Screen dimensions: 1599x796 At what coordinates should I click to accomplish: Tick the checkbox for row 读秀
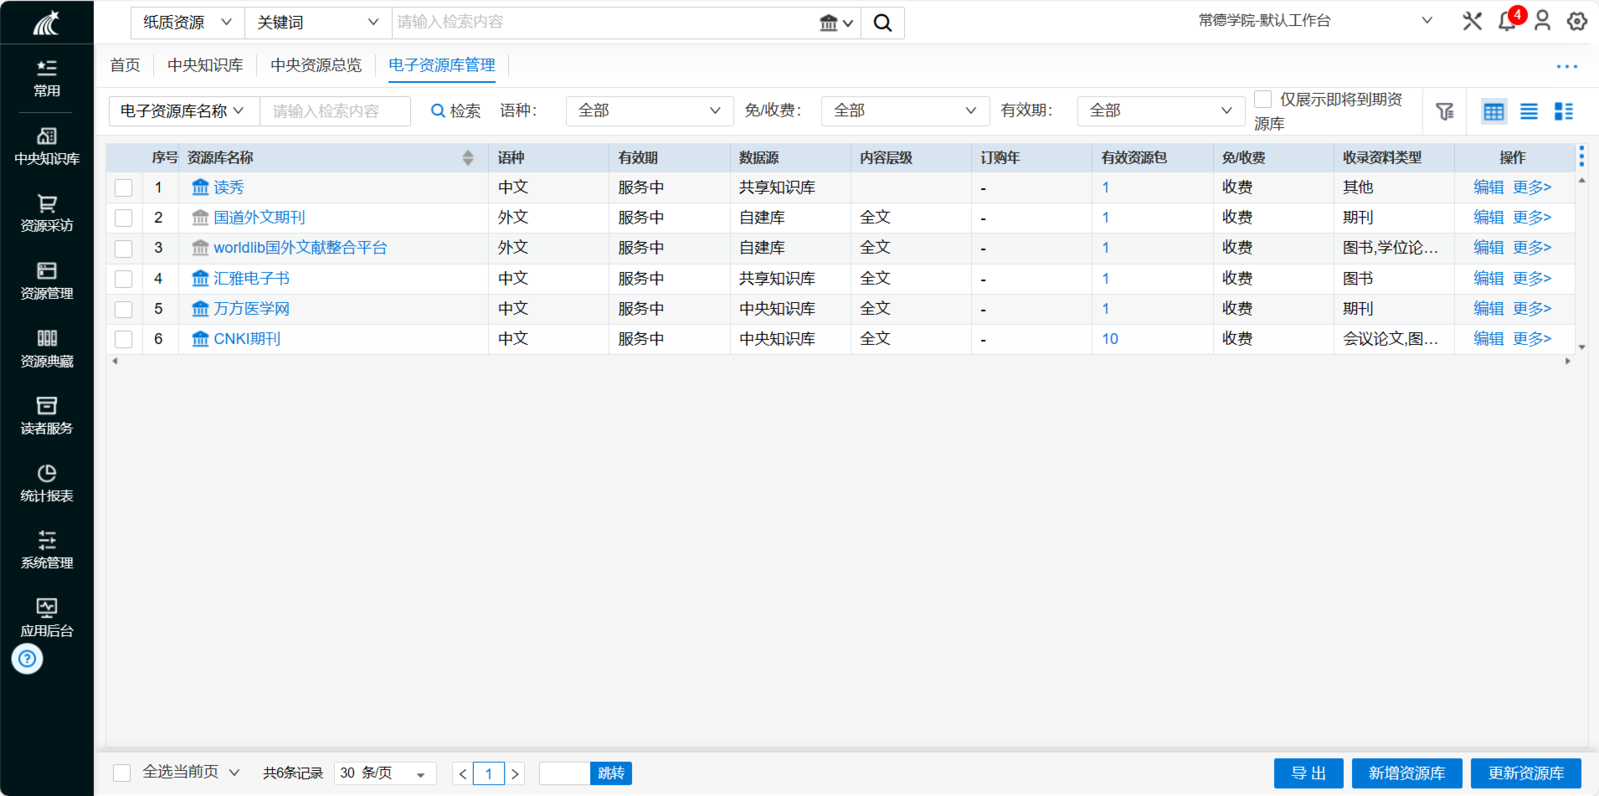coord(124,188)
